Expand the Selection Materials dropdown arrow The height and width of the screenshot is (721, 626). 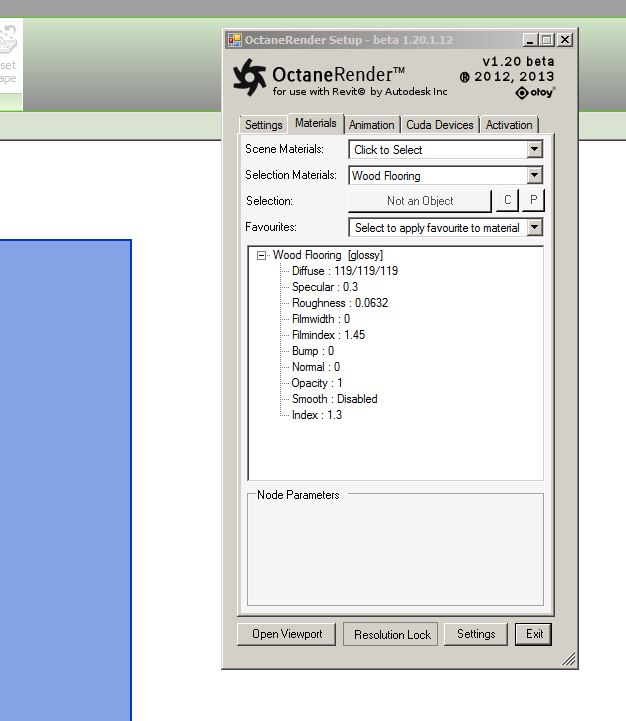click(534, 175)
